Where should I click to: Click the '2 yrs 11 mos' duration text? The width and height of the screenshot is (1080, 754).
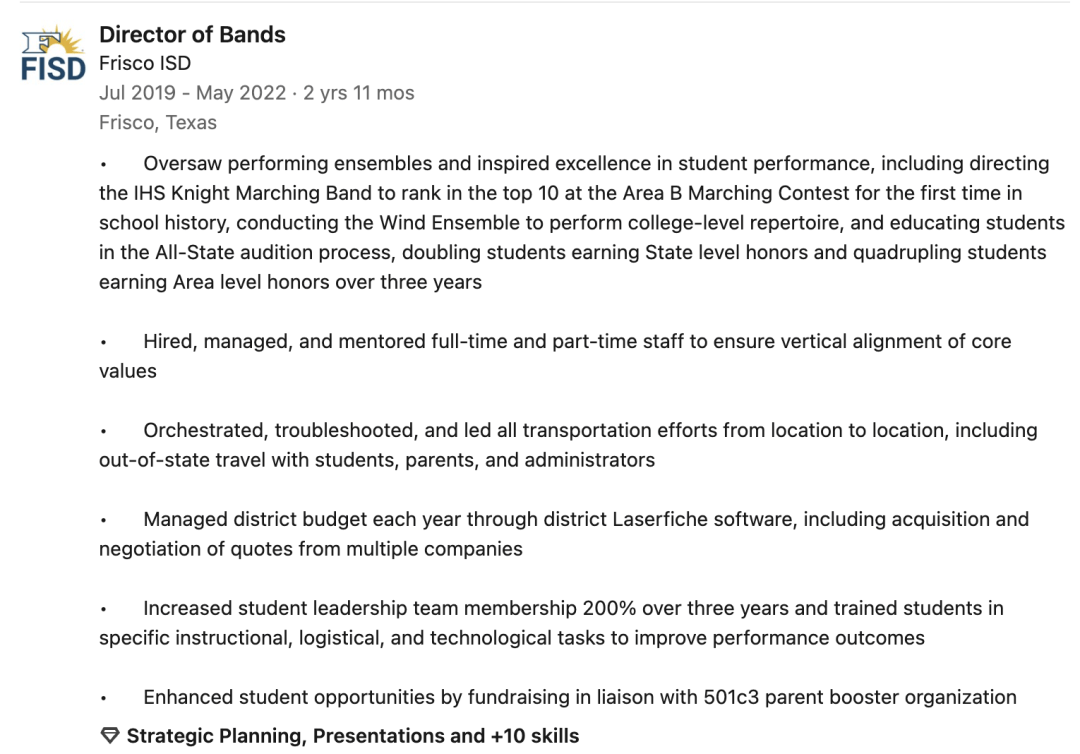[x=359, y=93]
